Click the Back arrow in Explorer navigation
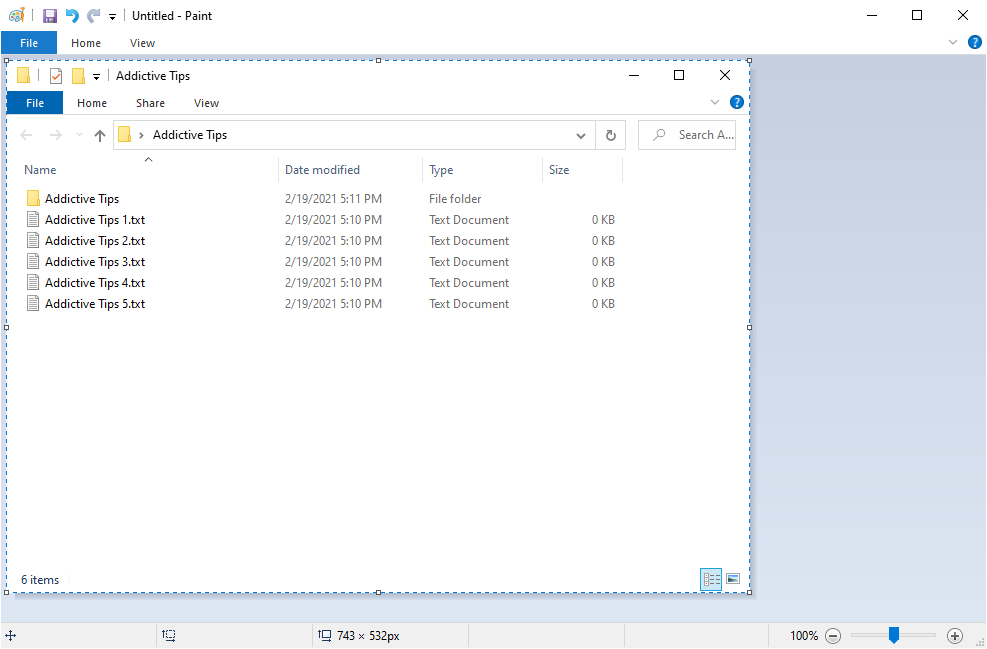987x649 pixels. click(26, 135)
